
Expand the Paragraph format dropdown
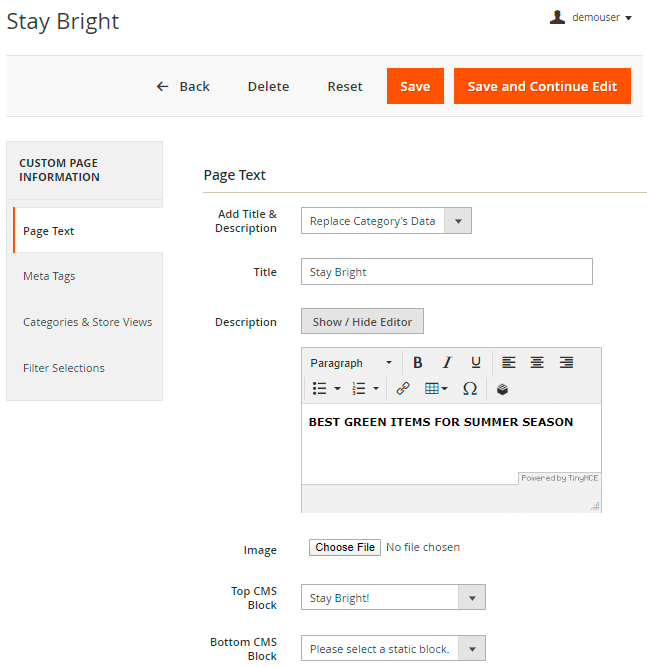pos(351,362)
